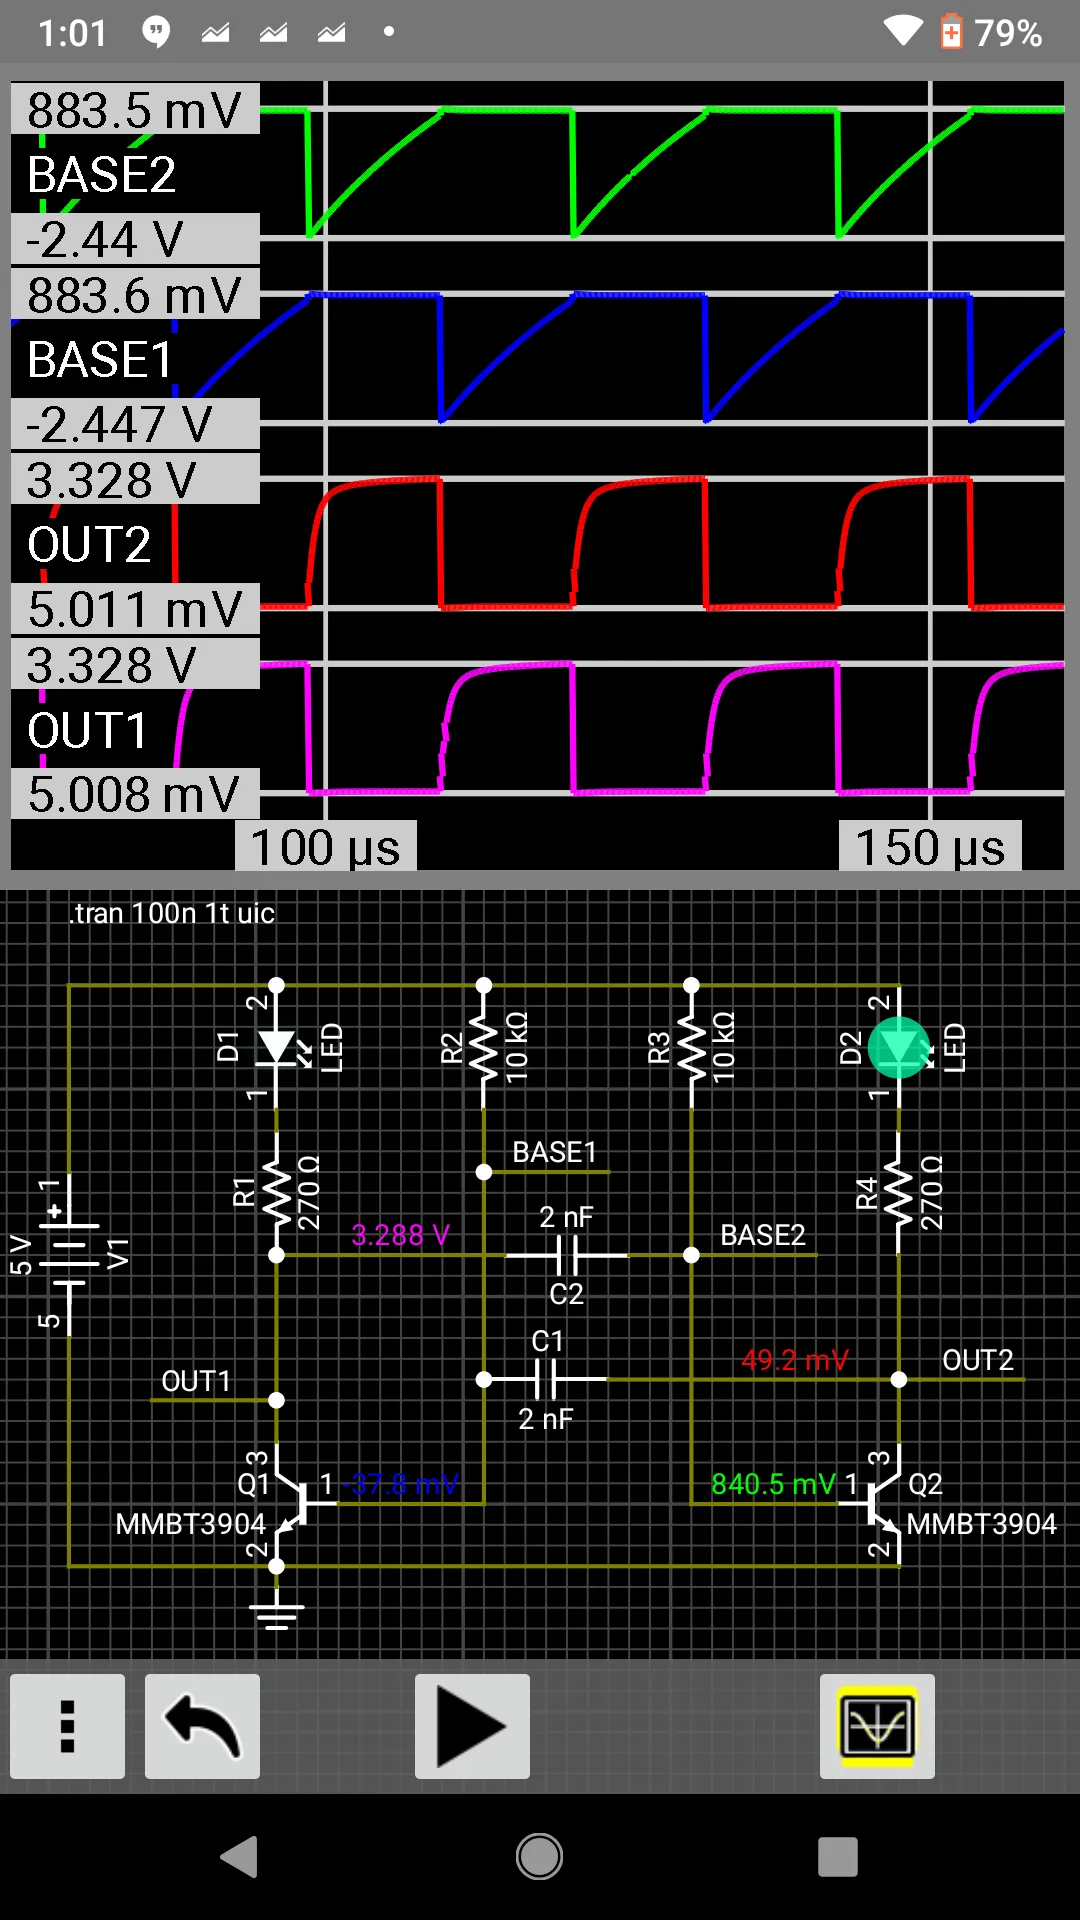Image resolution: width=1080 pixels, height=1920 pixels.
Task: Start simulation with the play button
Action: click(472, 1726)
